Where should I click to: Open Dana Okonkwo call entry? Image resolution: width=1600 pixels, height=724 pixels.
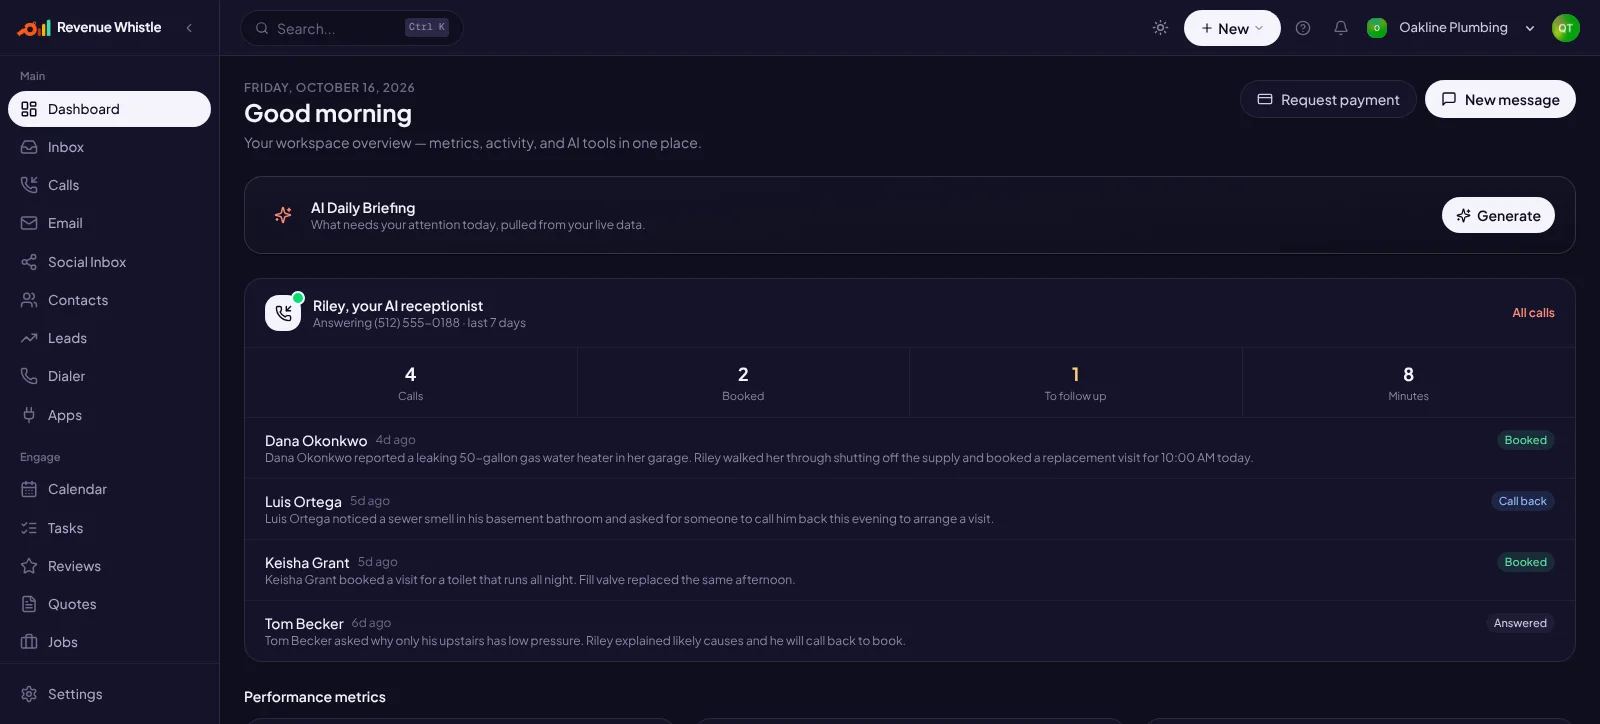909,448
